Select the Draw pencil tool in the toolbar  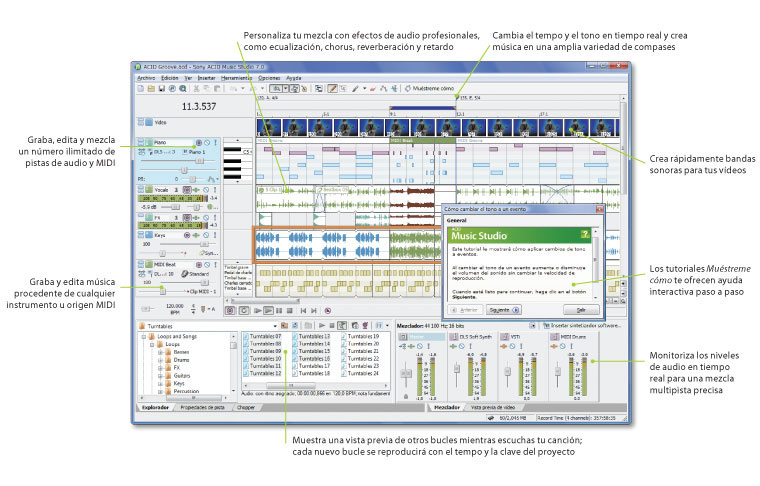point(332,89)
